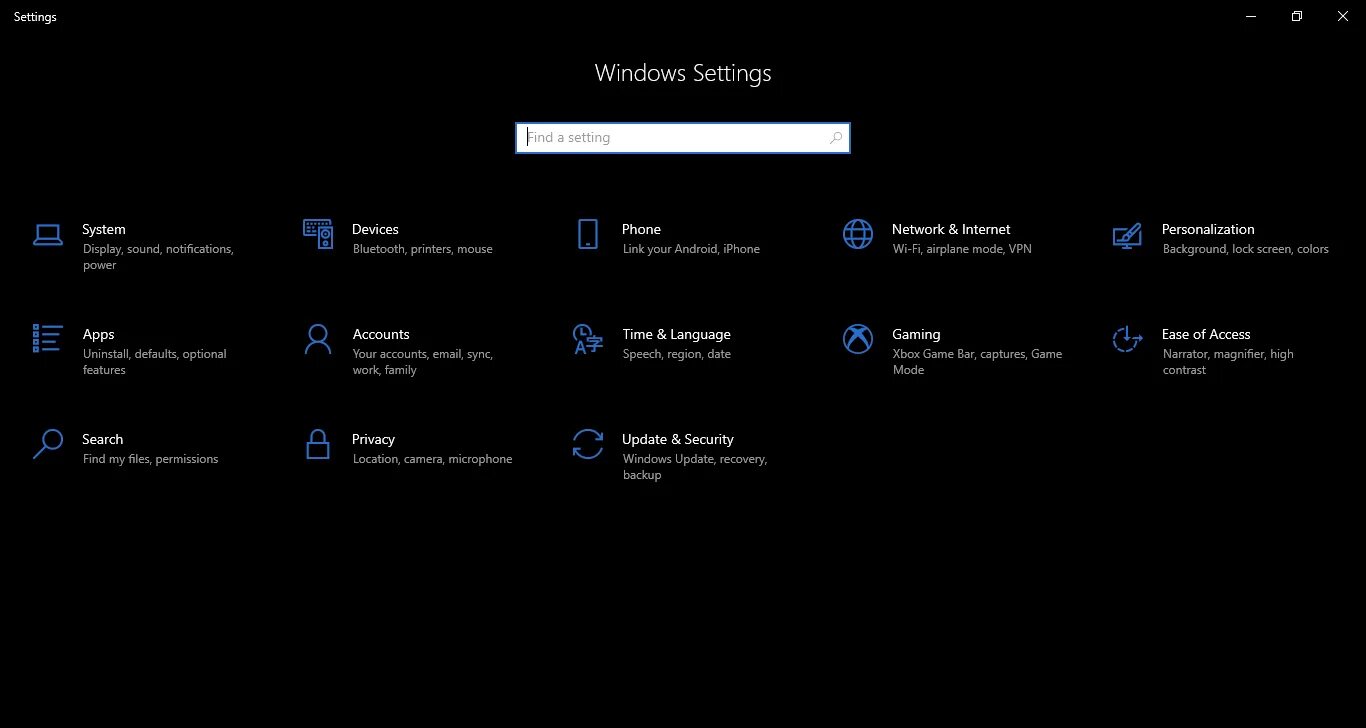1366x728 pixels.
Task: Open Gaming via the Xbox logo icon
Action: pyautogui.click(x=858, y=339)
